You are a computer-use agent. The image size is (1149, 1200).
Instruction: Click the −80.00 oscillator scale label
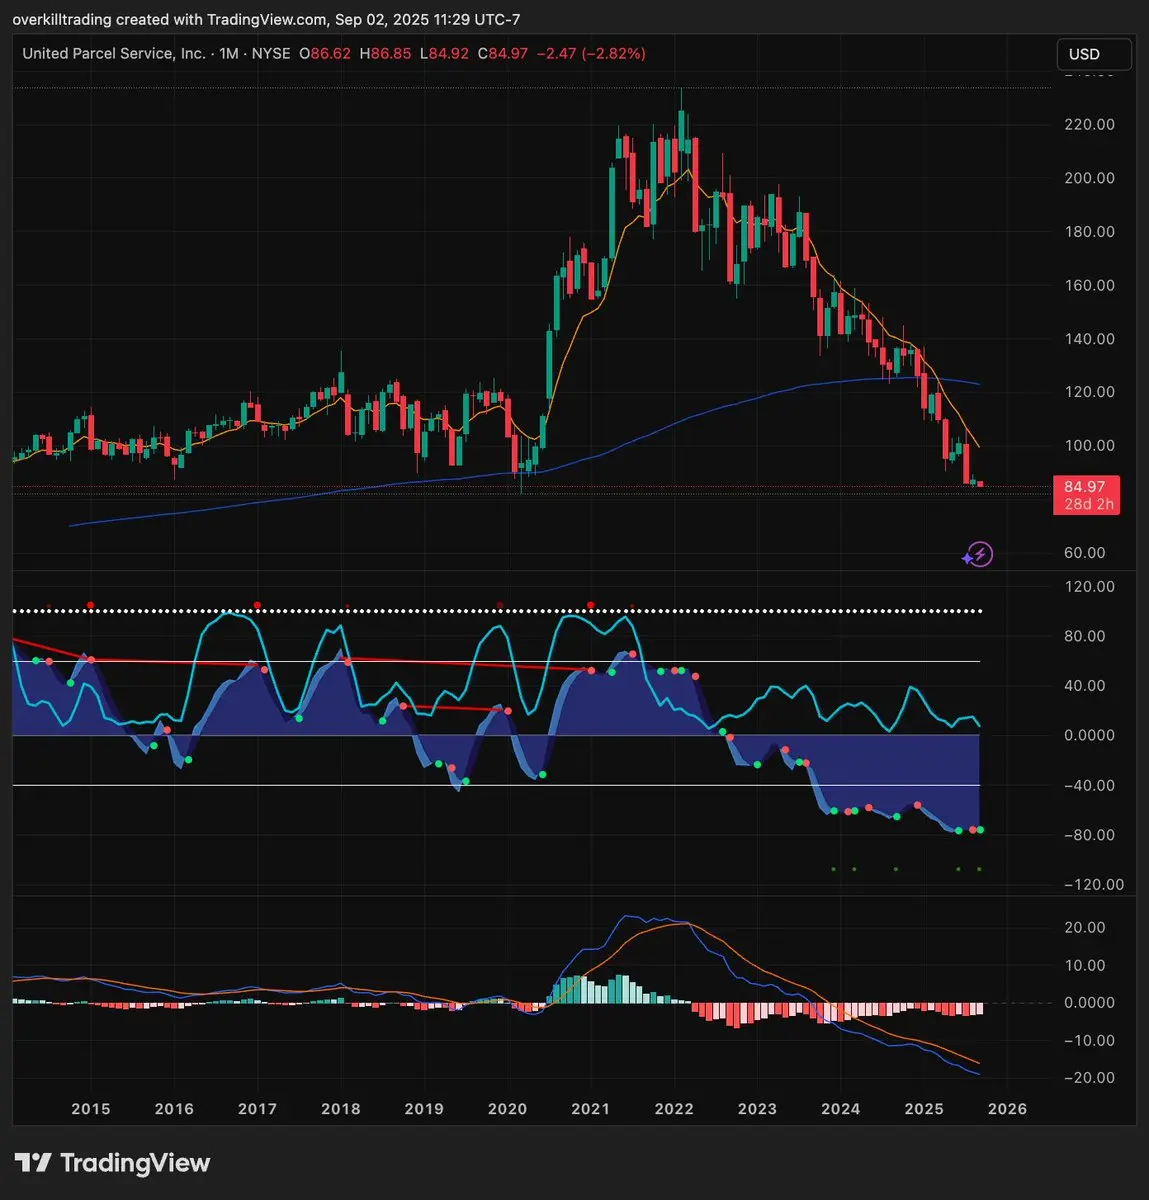tap(1088, 835)
